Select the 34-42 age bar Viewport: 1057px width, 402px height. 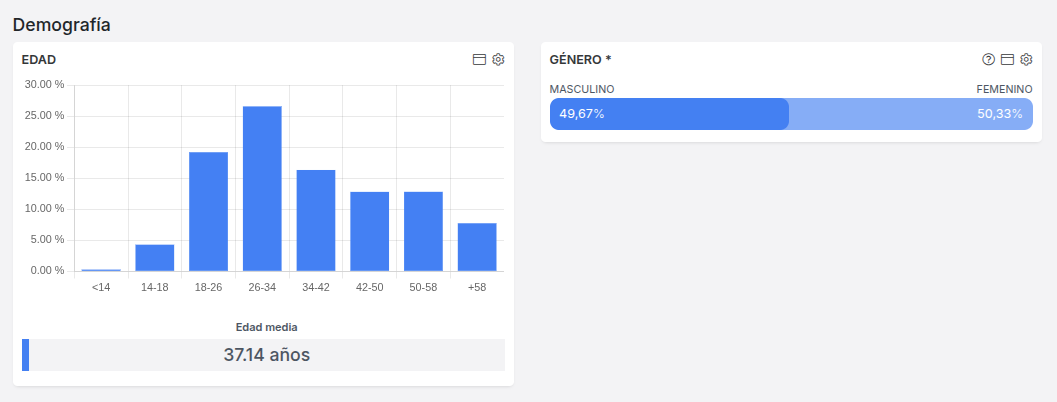point(316,220)
